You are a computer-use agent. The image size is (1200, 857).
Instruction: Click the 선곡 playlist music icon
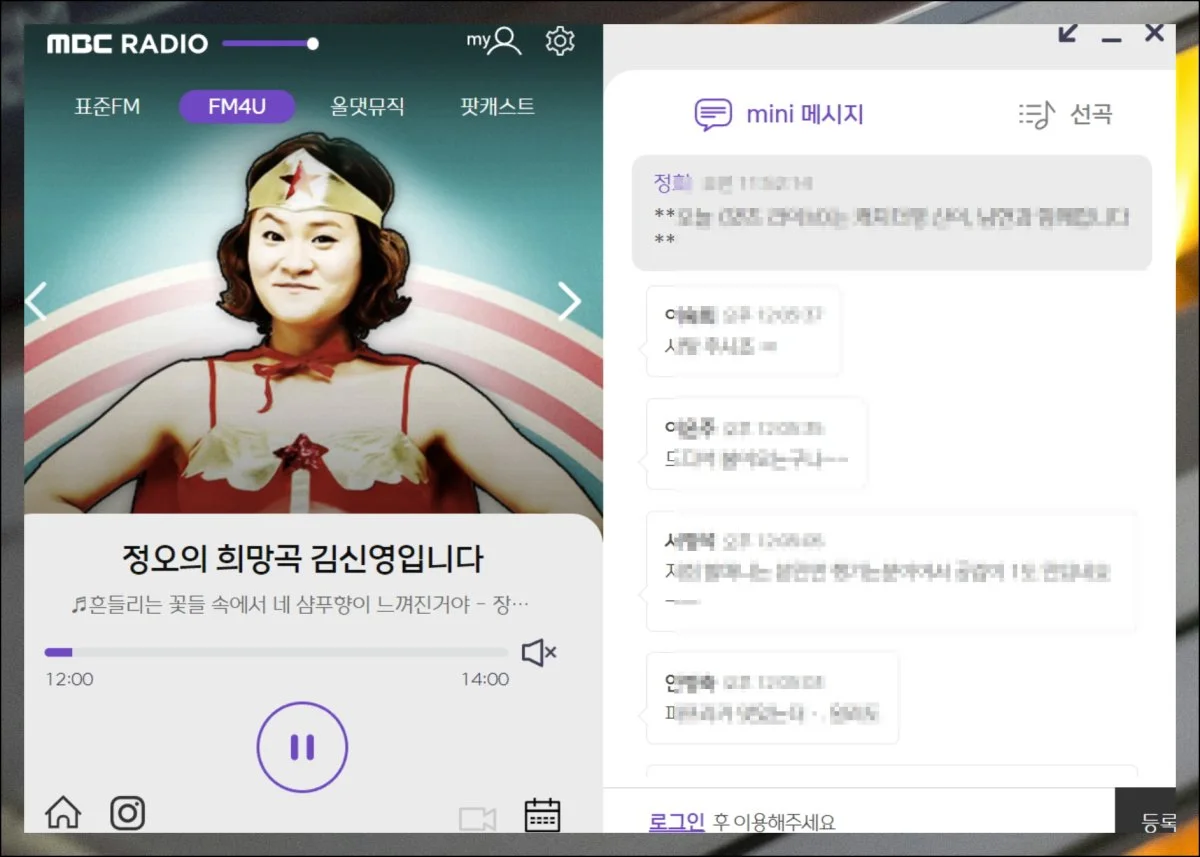click(x=1036, y=114)
